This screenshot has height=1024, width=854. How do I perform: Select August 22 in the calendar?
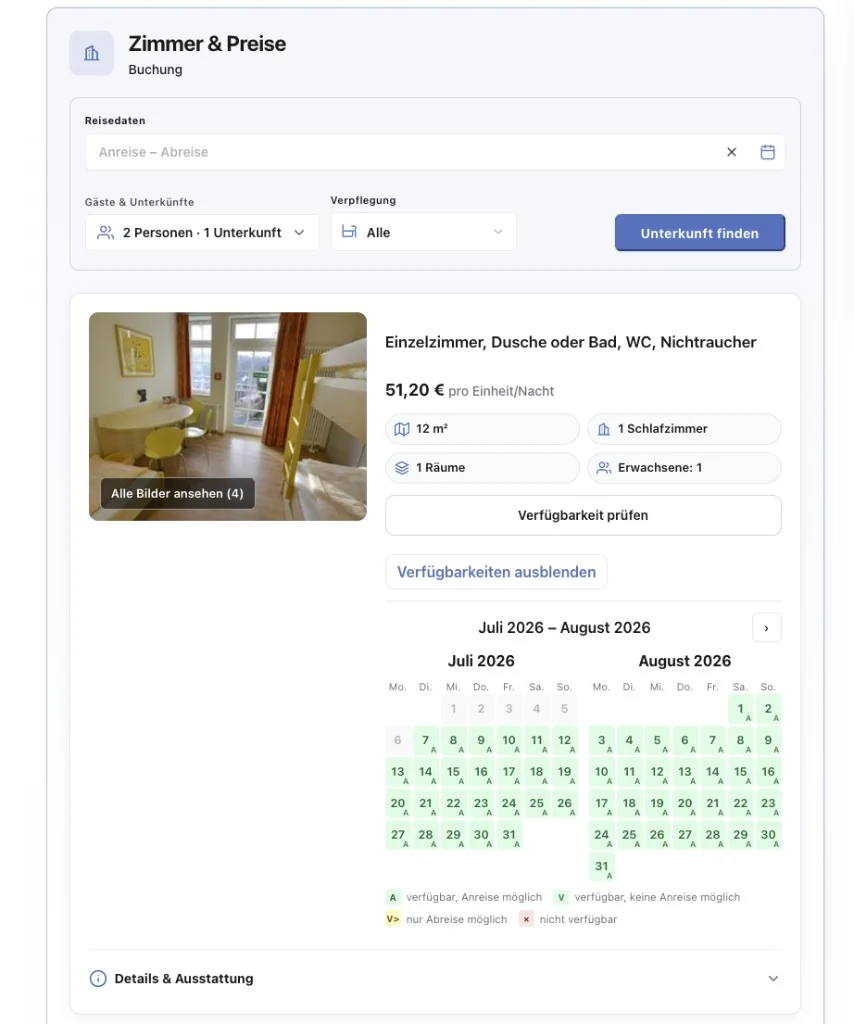point(740,803)
